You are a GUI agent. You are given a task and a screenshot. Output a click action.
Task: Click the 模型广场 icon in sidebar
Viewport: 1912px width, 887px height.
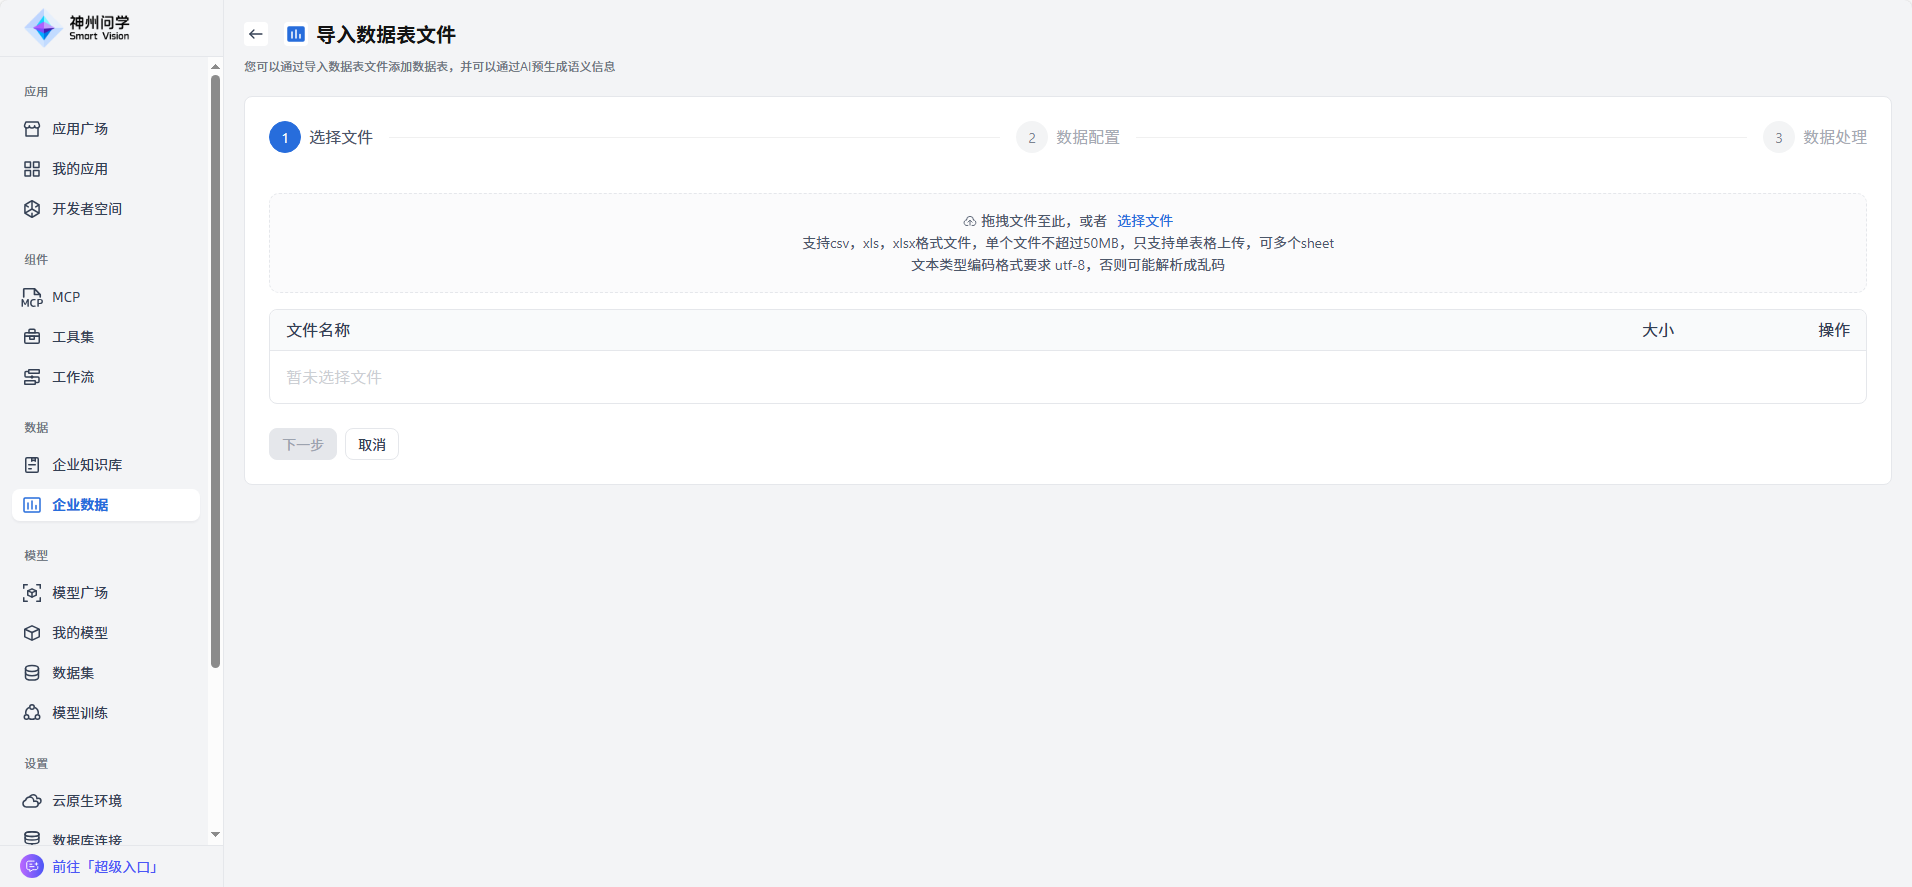point(32,593)
